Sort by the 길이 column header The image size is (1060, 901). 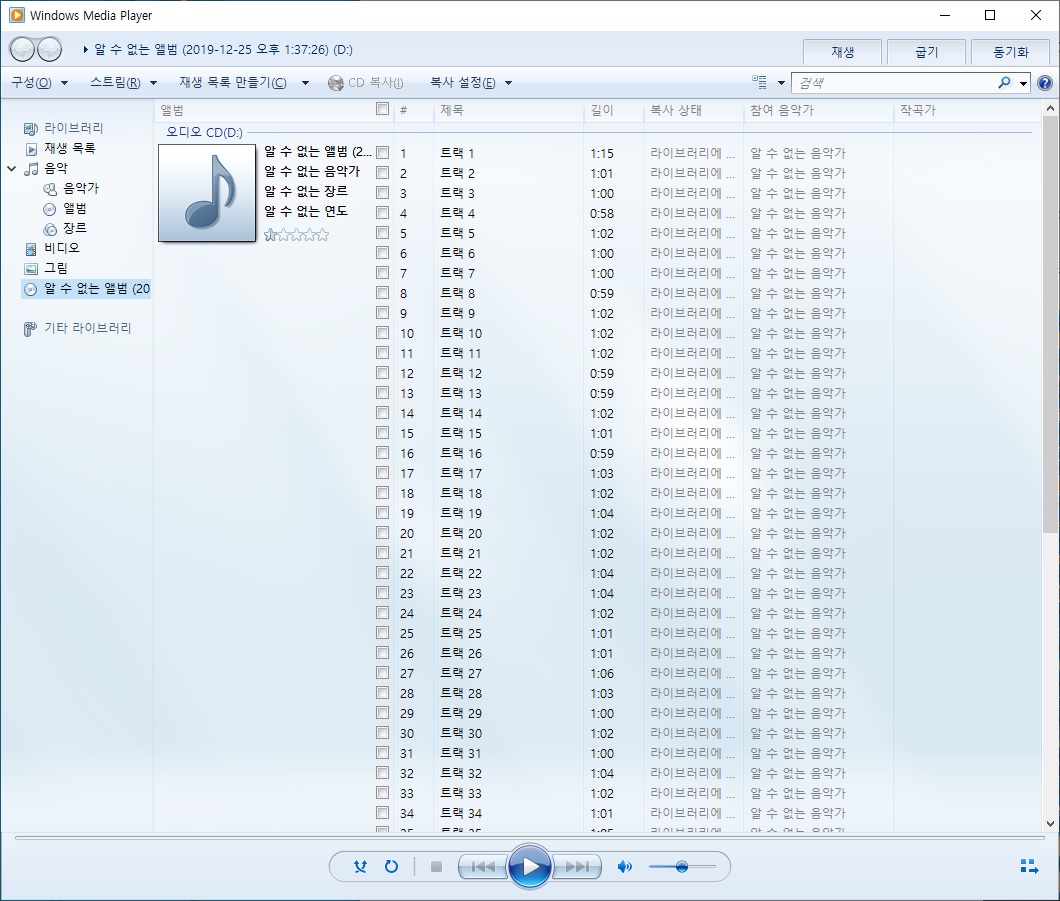click(x=614, y=109)
